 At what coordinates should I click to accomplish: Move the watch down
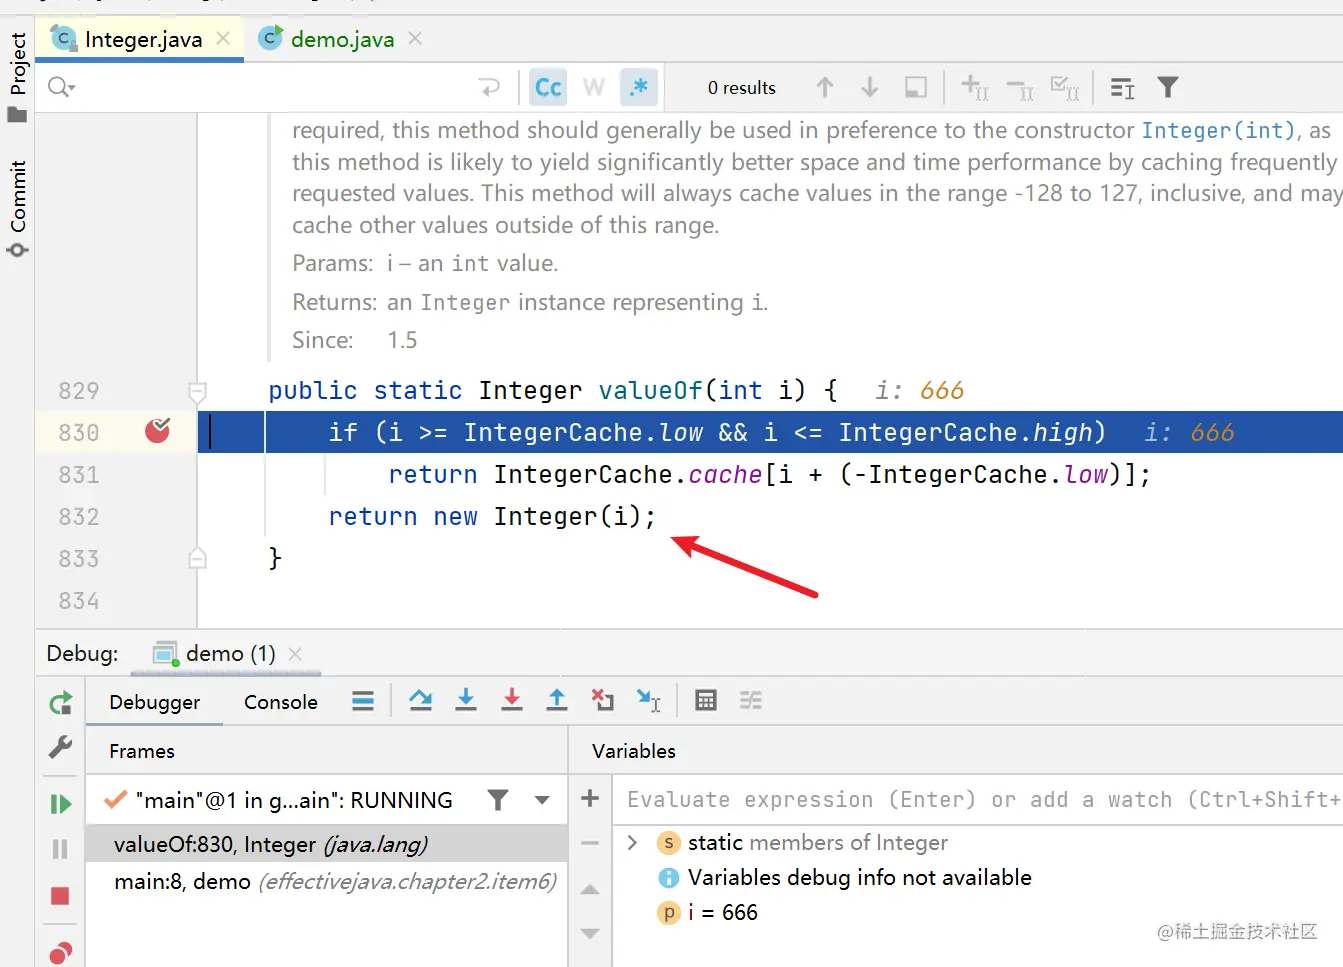point(590,934)
